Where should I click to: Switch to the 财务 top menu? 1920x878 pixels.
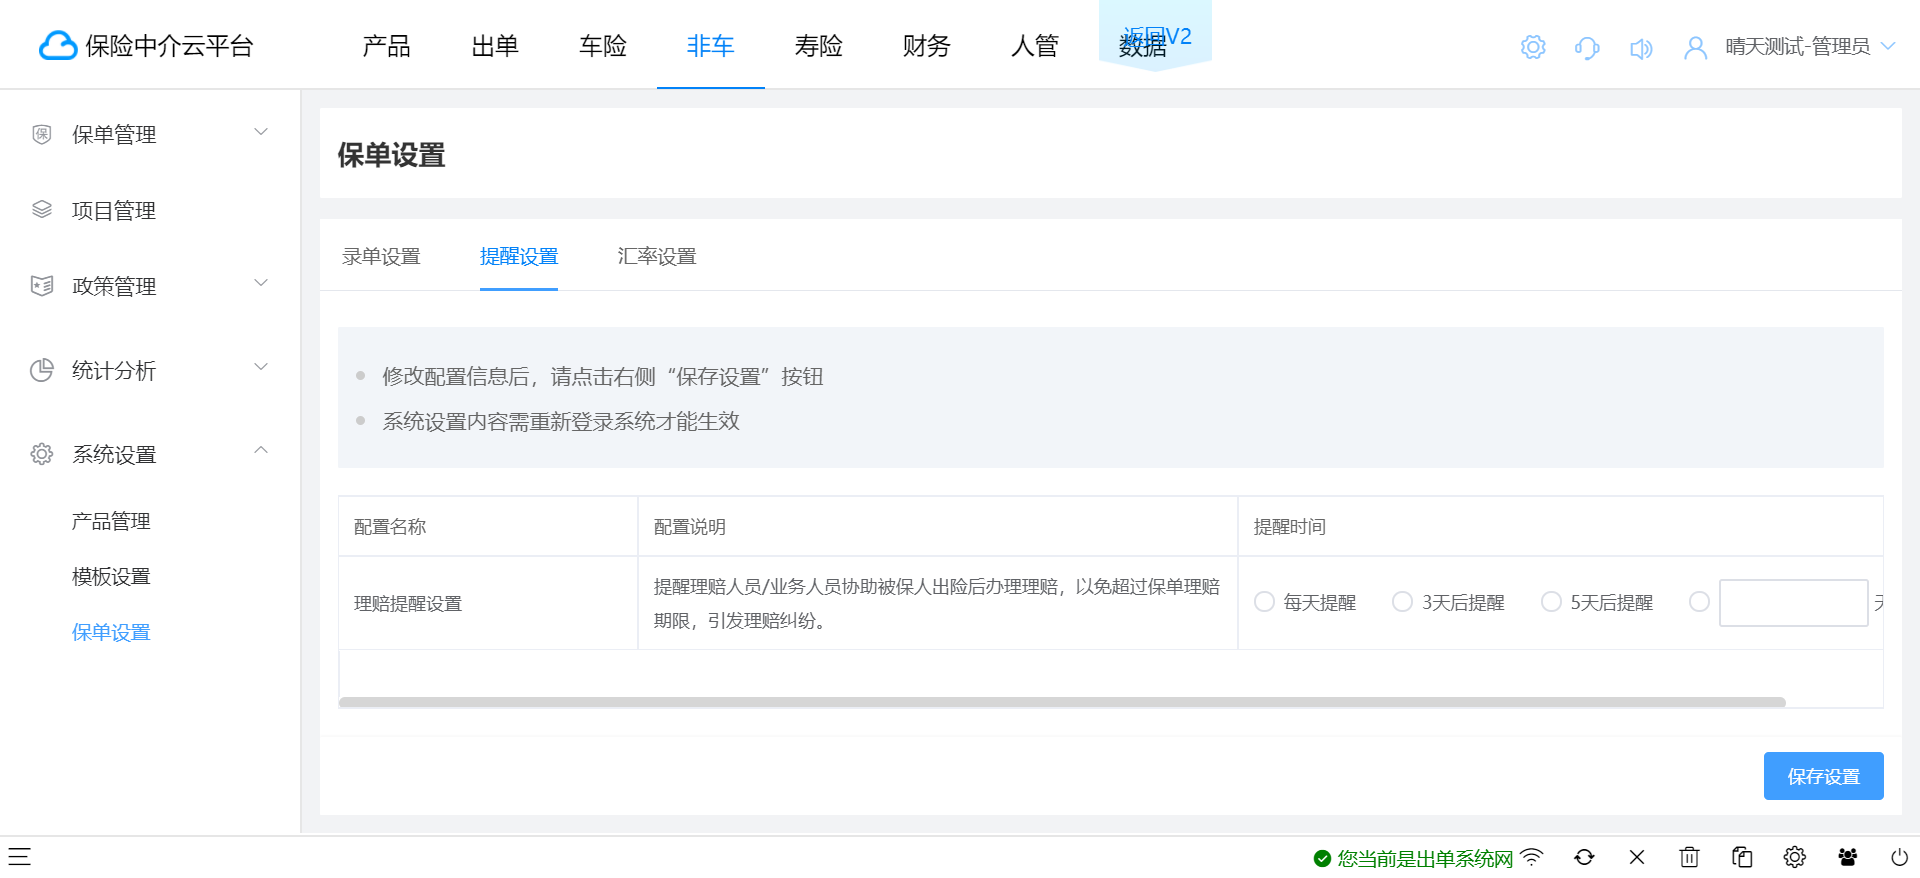click(x=927, y=46)
